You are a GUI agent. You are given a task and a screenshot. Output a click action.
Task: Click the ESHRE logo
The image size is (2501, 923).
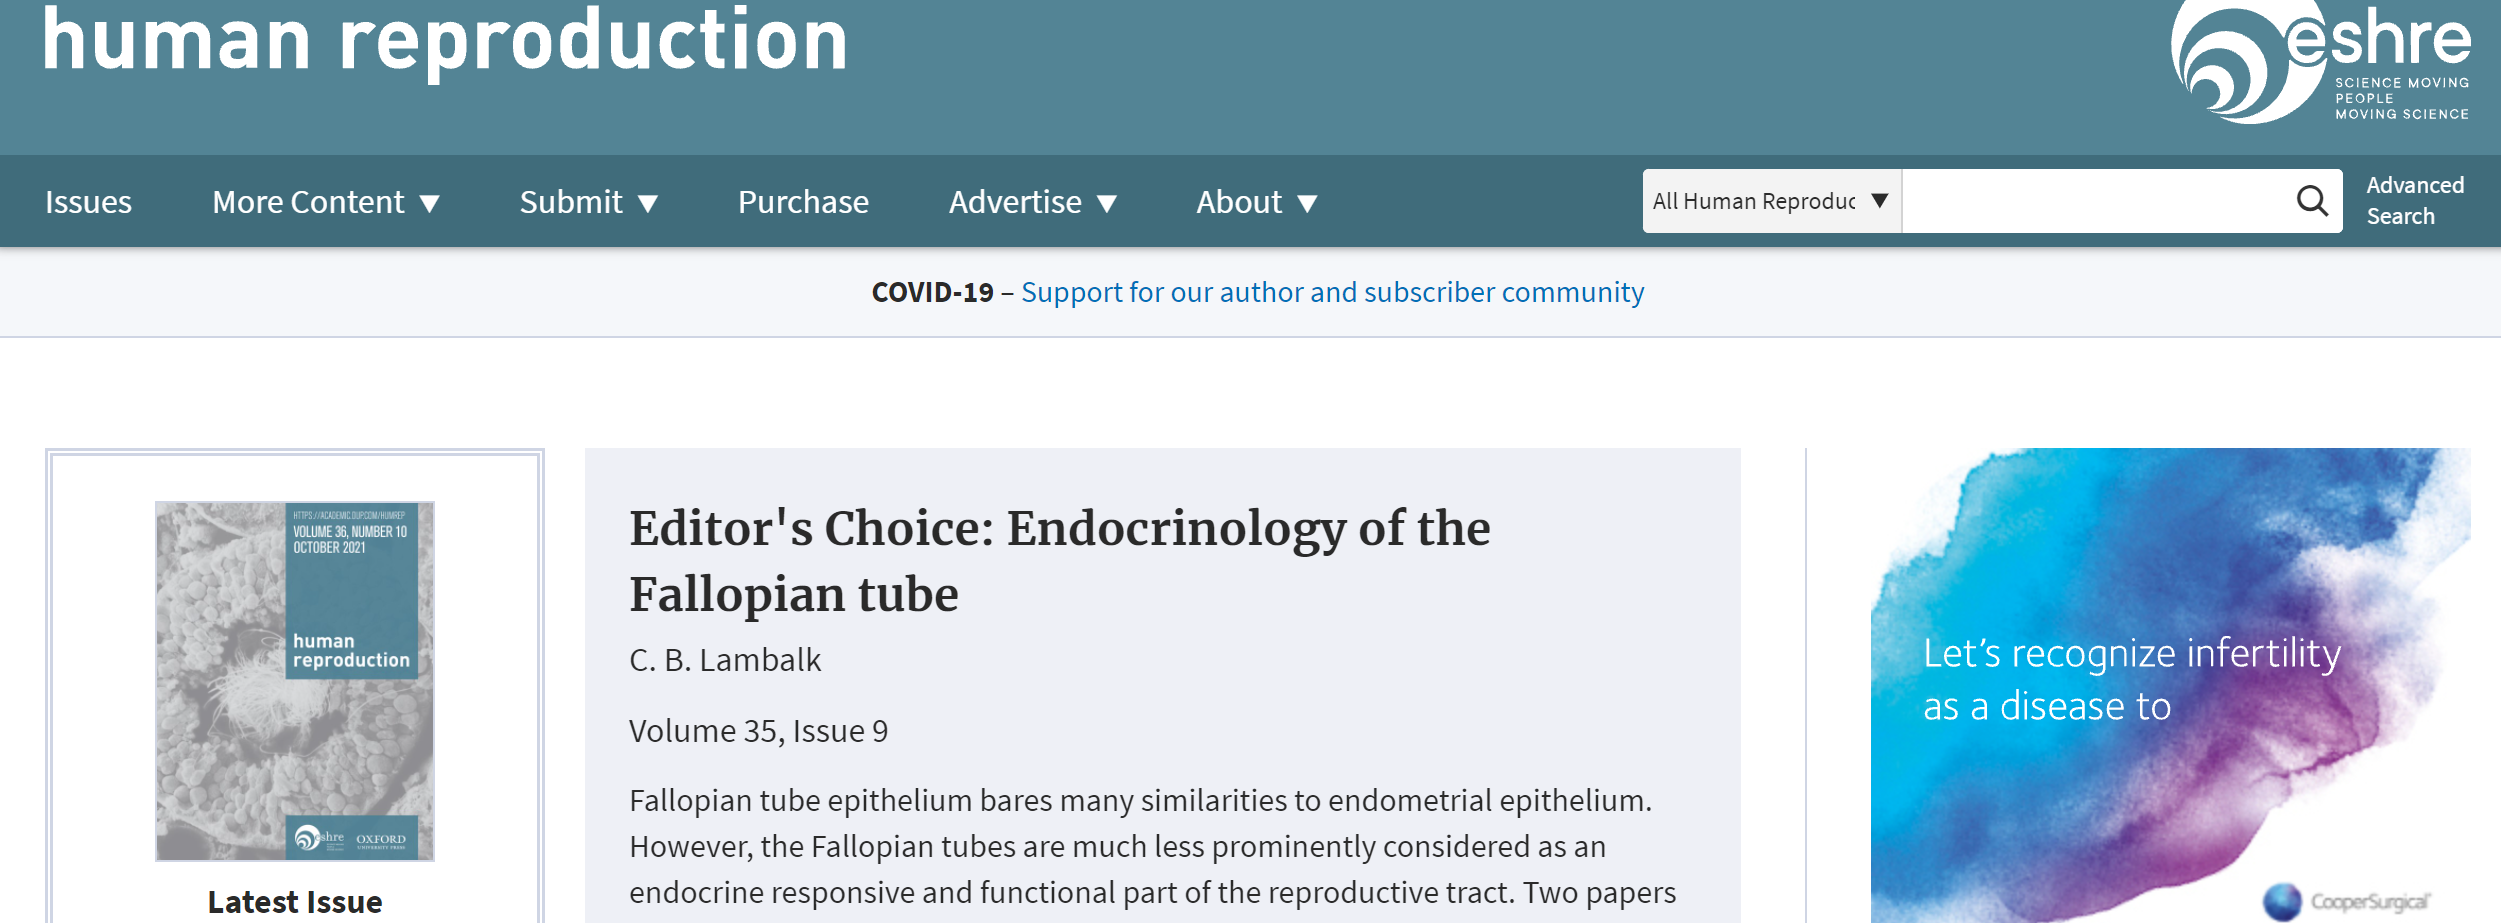[x=2320, y=62]
